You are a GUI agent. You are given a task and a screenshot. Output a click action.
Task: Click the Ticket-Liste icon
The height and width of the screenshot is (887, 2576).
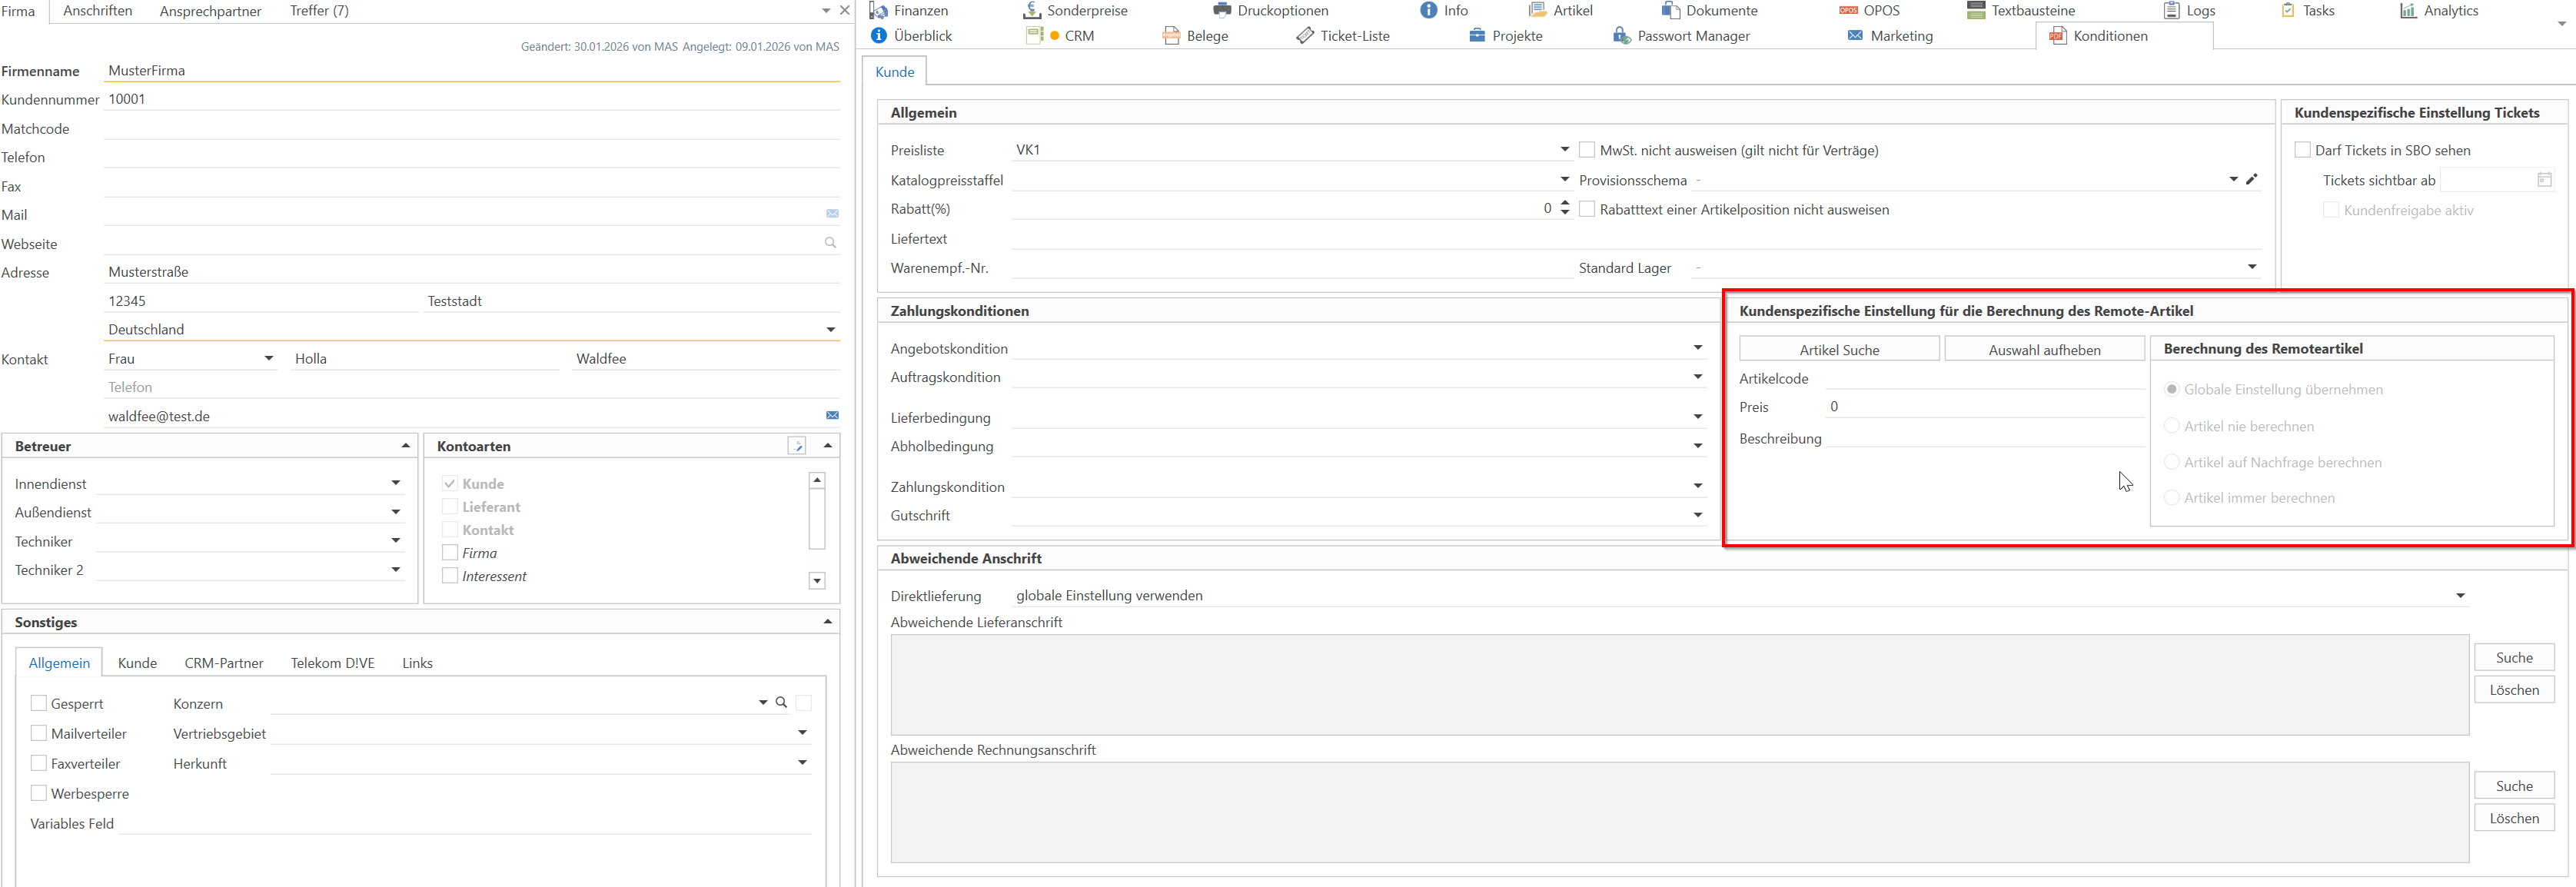[x=1305, y=36]
